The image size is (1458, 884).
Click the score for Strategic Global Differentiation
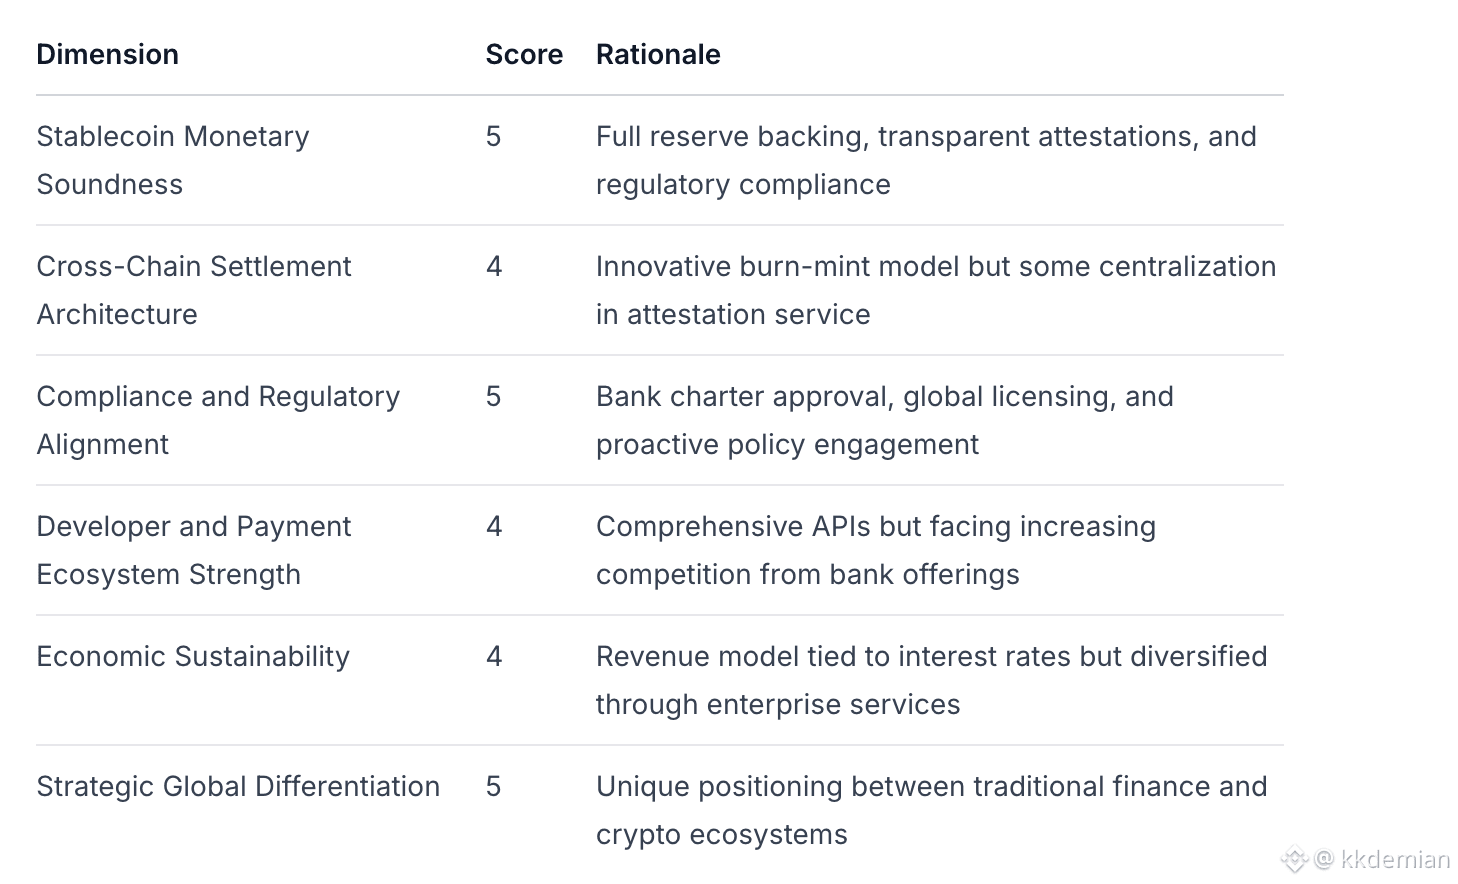coord(494,786)
